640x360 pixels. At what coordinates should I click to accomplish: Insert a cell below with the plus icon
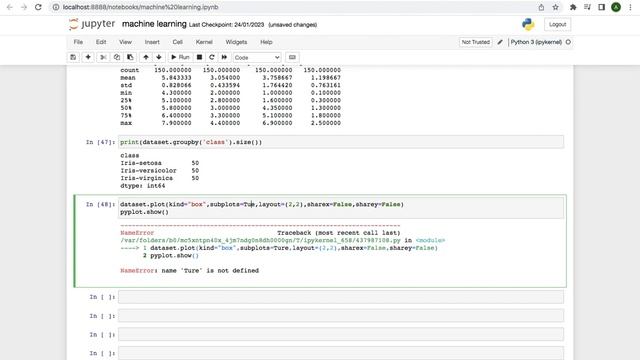pyautogui.click(x=88, y=58)
